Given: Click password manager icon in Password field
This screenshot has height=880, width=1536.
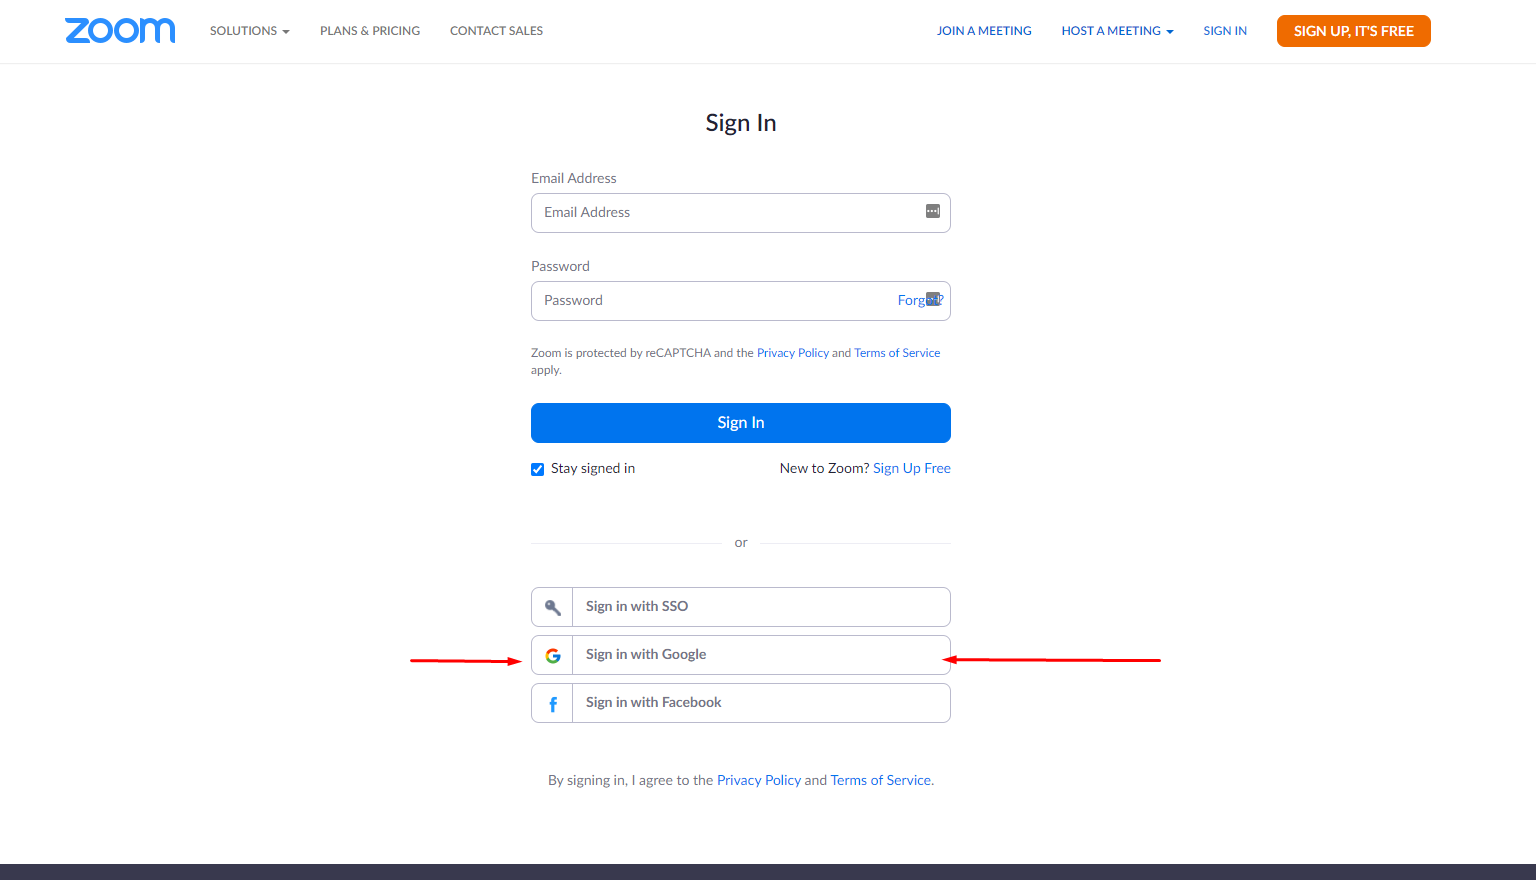Looking at the screenshot, I should [933, 299].
